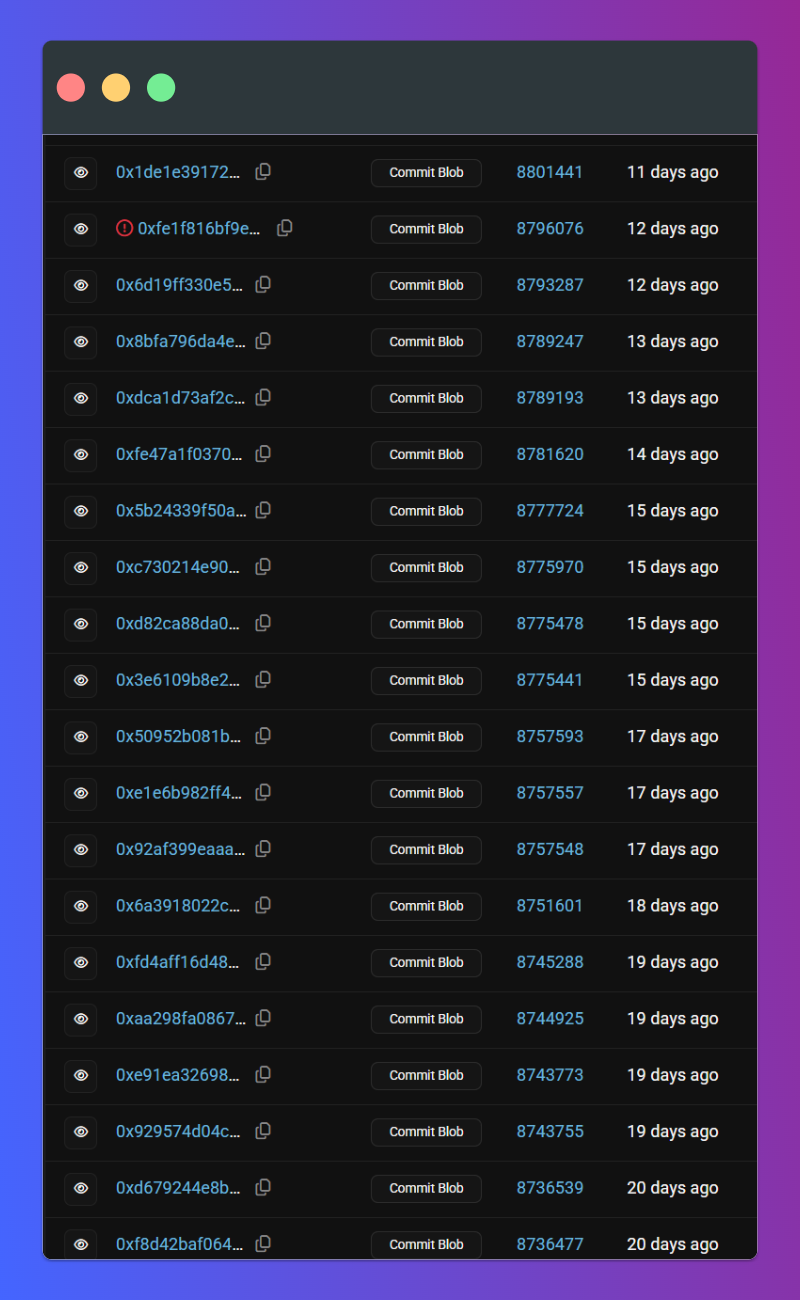Click '19 days ago' for block 8744925

[x=673, y=1019]
